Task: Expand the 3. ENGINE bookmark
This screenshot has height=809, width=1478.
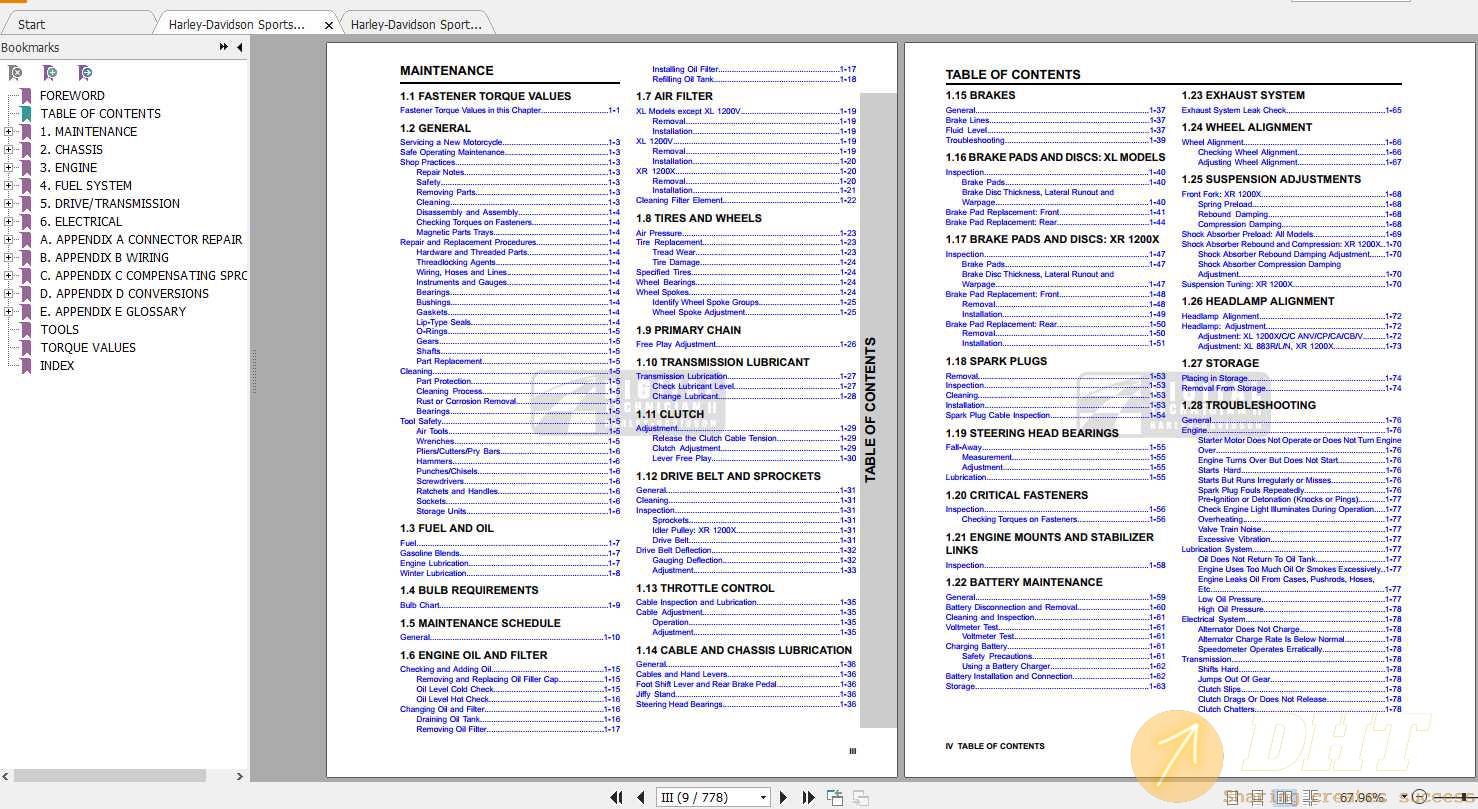Action: [9, 168]
